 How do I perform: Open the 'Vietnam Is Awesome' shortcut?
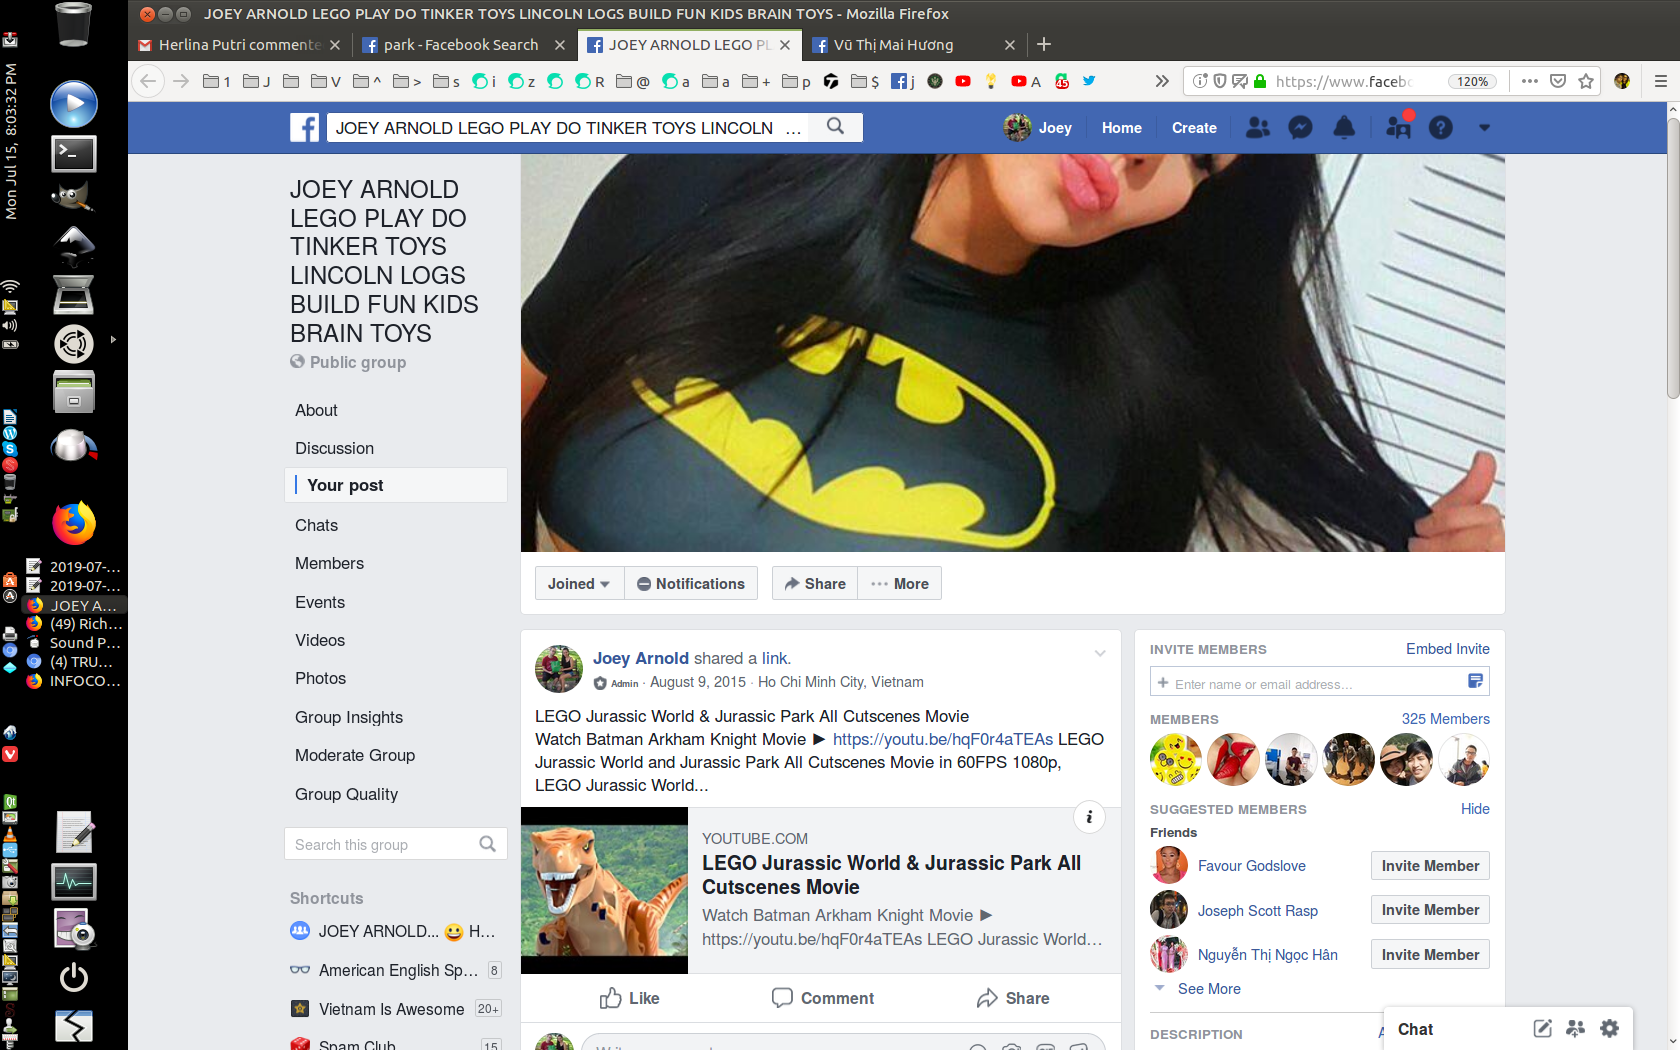(391, 1009)
